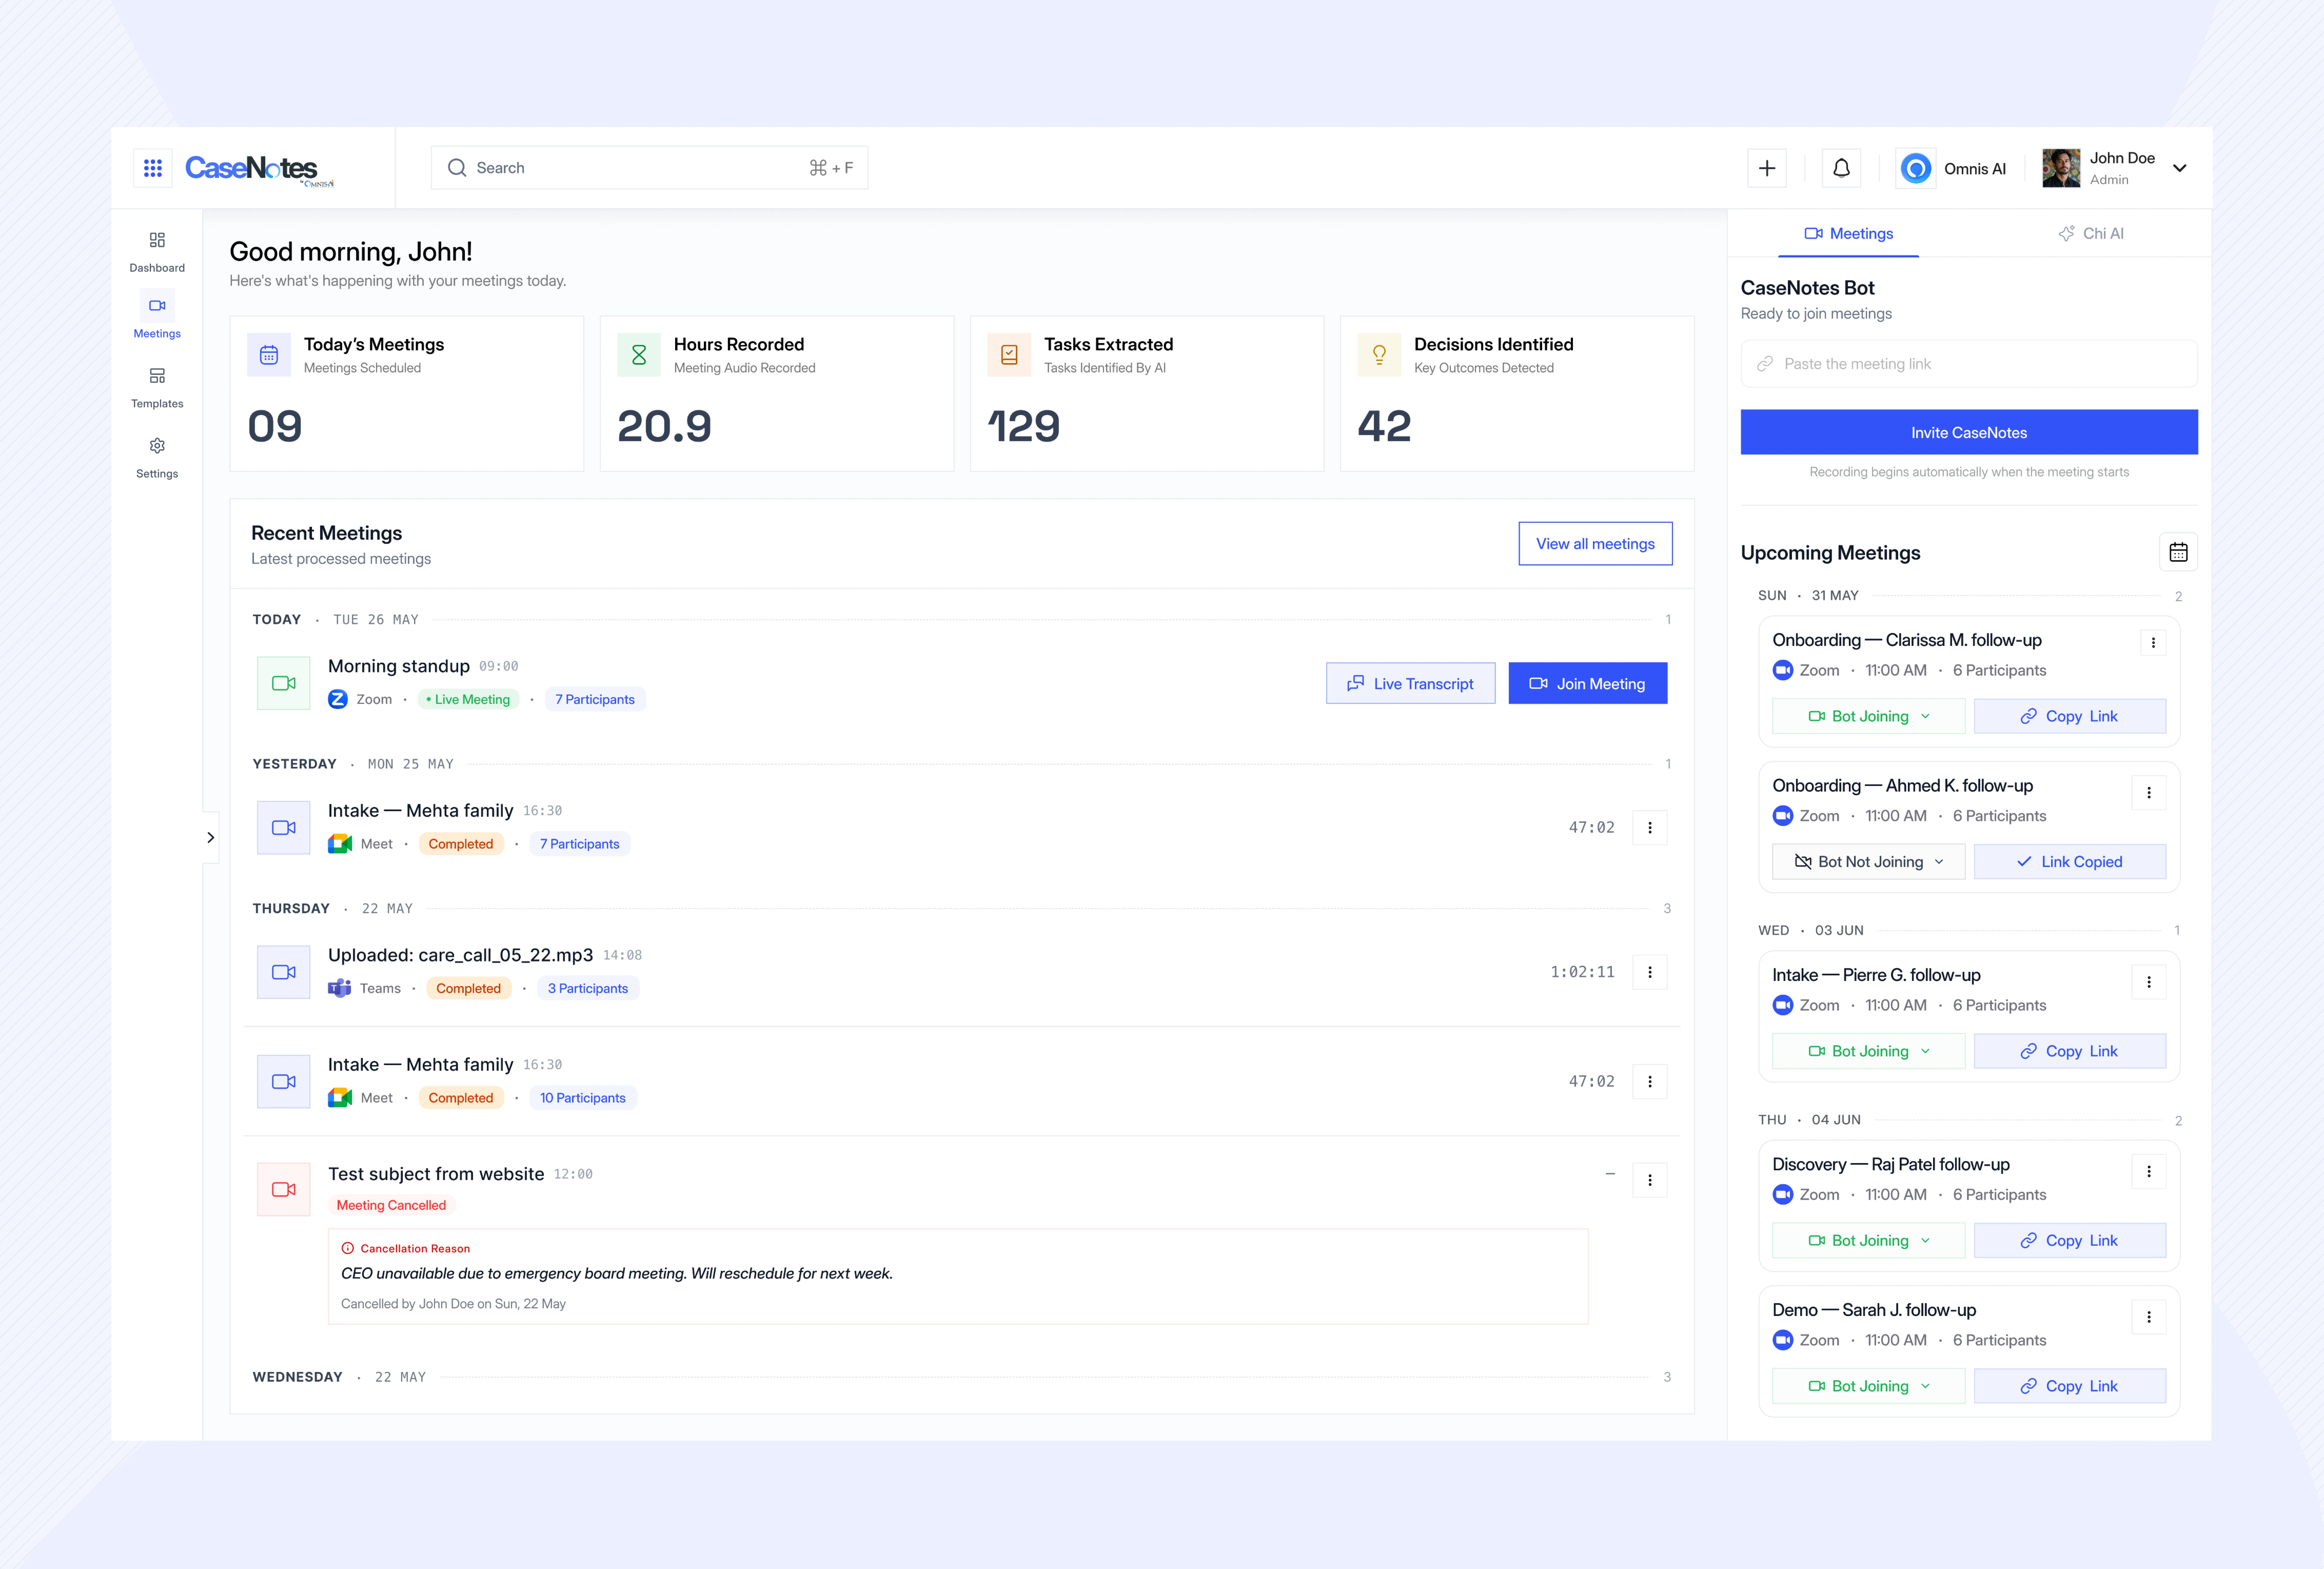
Task: Click the Monday 25 May Intake camera icon
Action: [284, 828]
